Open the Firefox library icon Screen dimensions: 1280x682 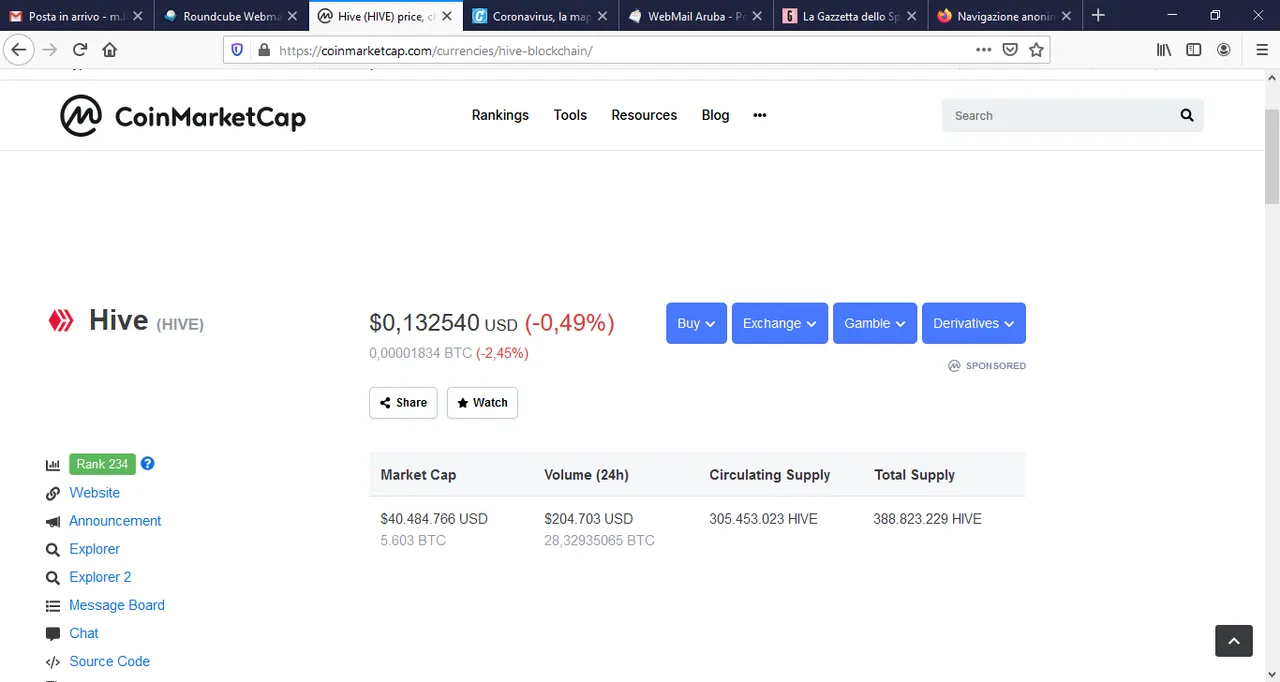(x=1164, y=50)
